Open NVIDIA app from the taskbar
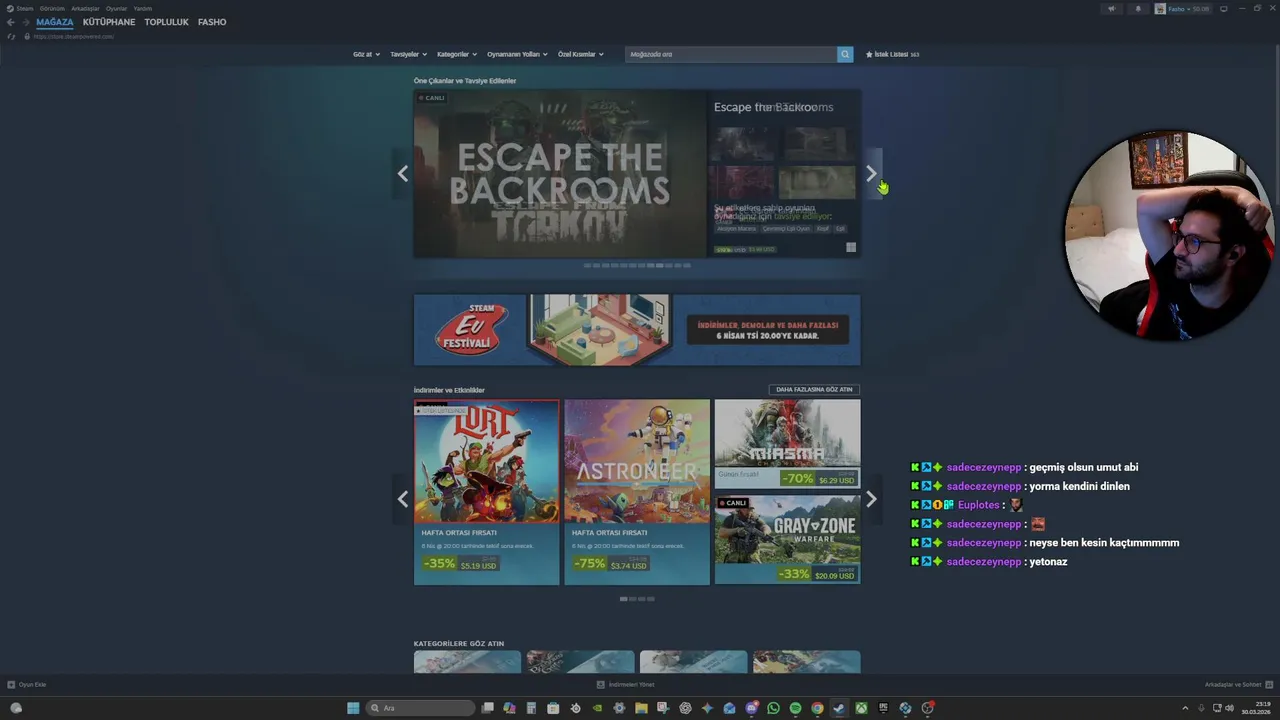This screenshot has height=720, width=1280. (597, 708)
